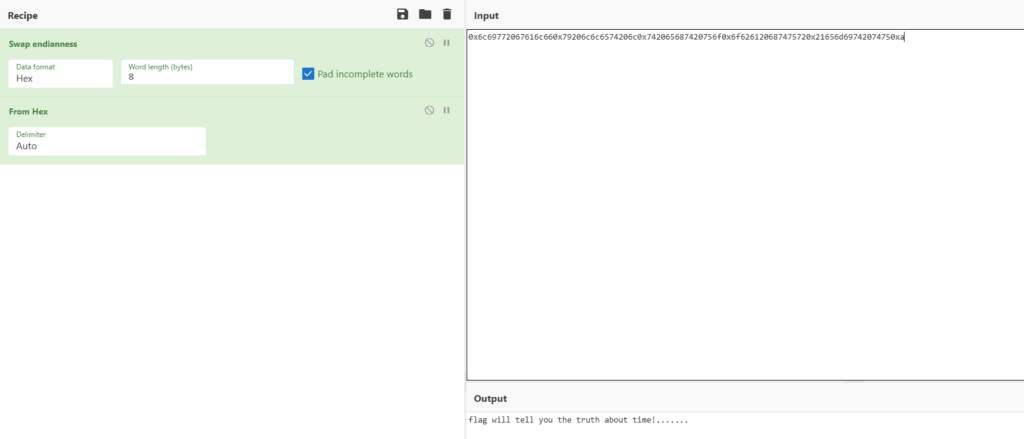Click the Word length (bytes) field

207,73
